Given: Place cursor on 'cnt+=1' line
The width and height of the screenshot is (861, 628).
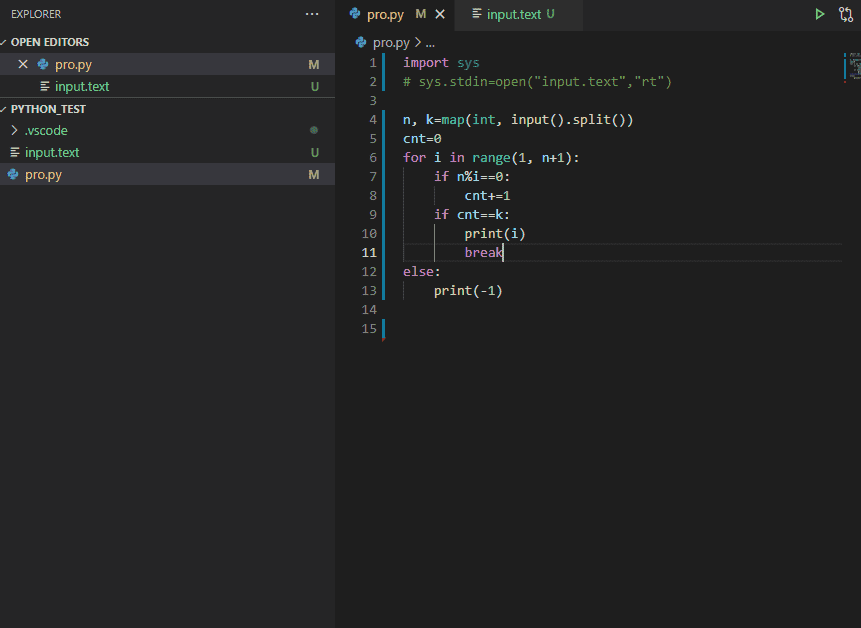Looking at the screenshot, I should click(x=487, y=195).
